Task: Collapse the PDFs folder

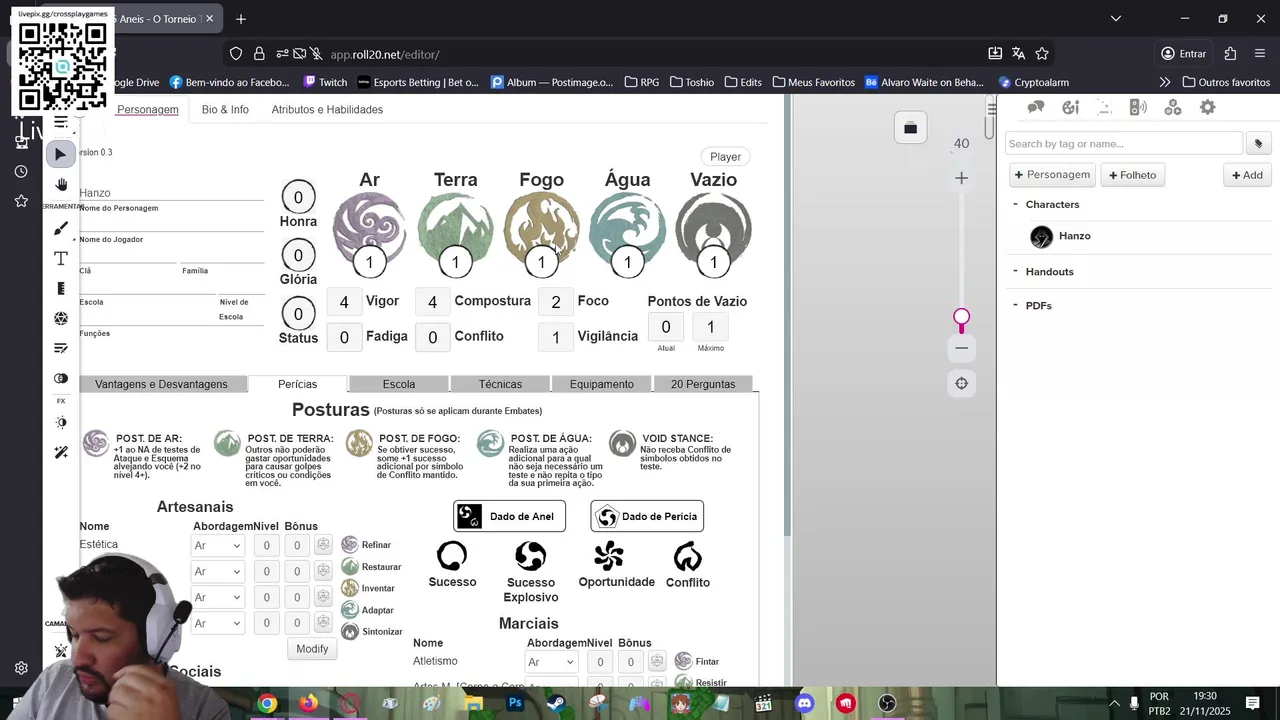Action: point(1015,305)
